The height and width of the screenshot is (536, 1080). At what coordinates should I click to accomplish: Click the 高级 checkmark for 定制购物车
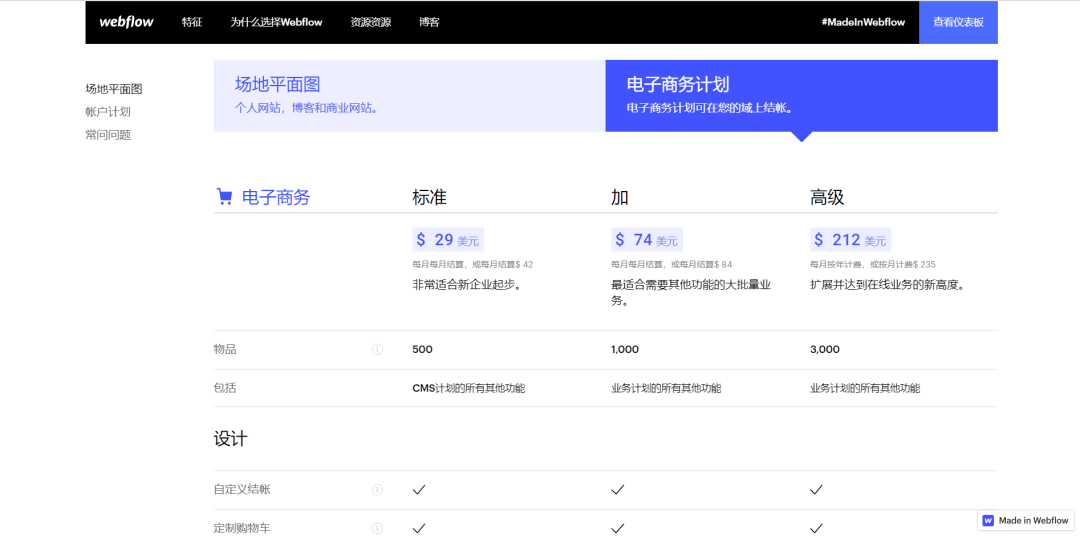tap(816, 528)
